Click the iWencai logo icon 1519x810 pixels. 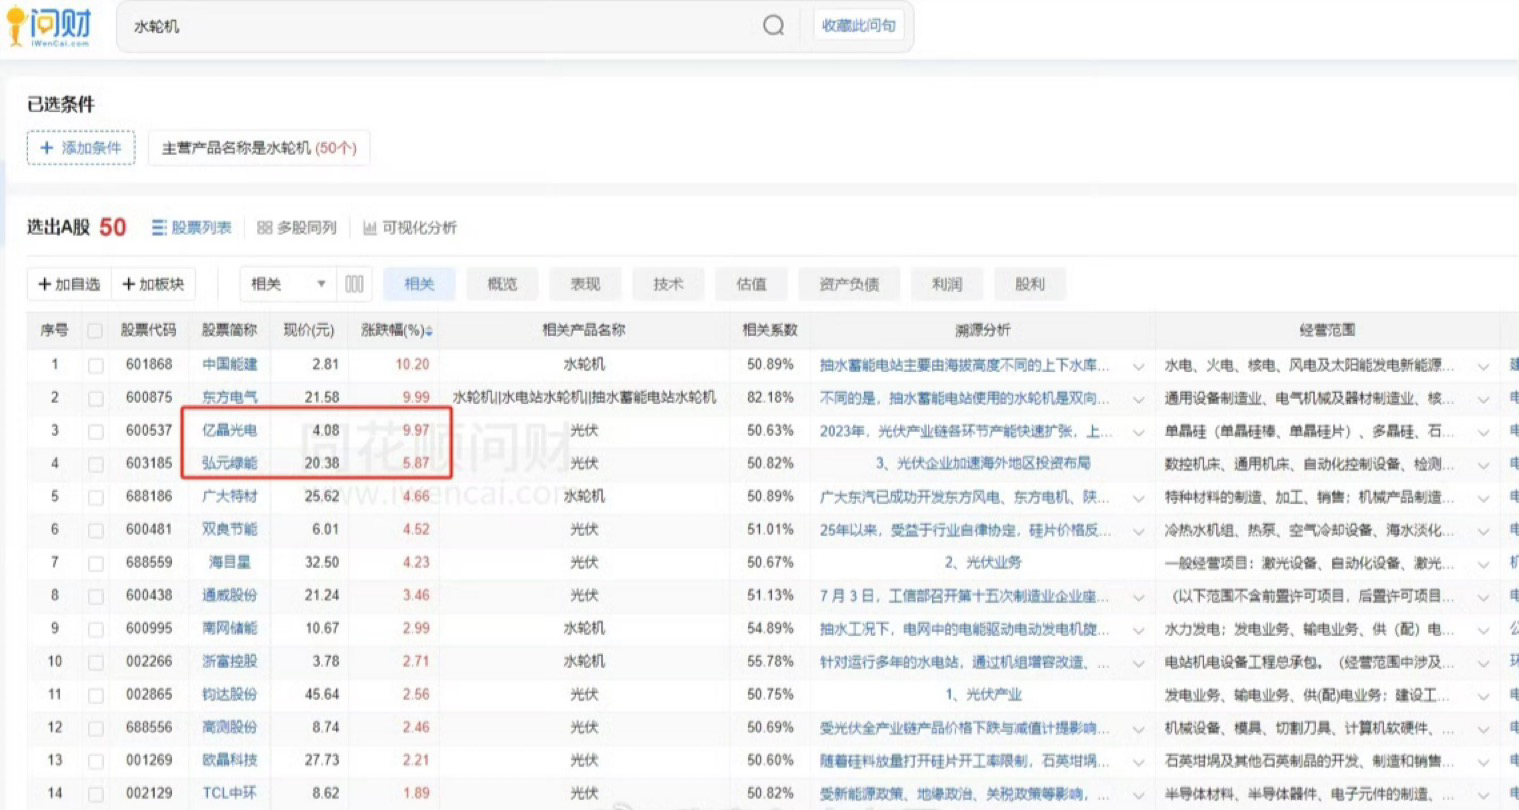48,26
